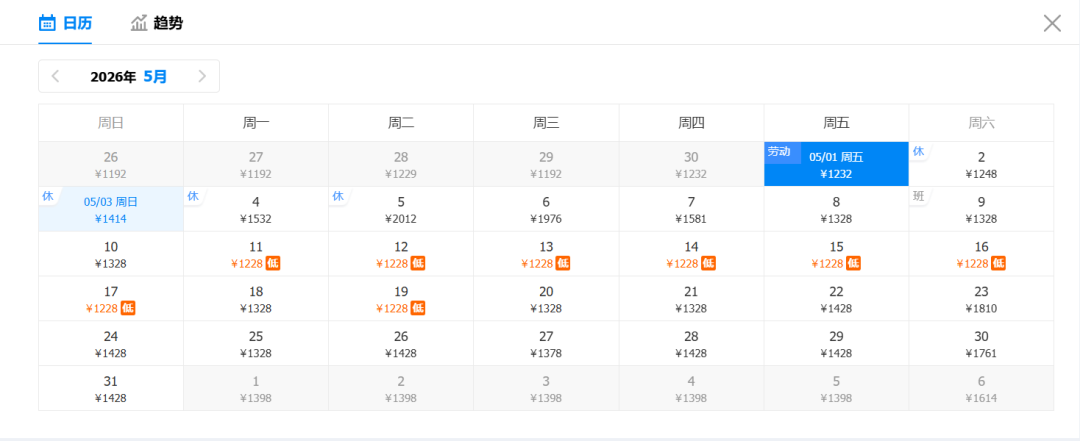The height and width of the screenshot is (441, 1080).
Task: Select May 11 low price ¥1228
Action: click(256, 254)
